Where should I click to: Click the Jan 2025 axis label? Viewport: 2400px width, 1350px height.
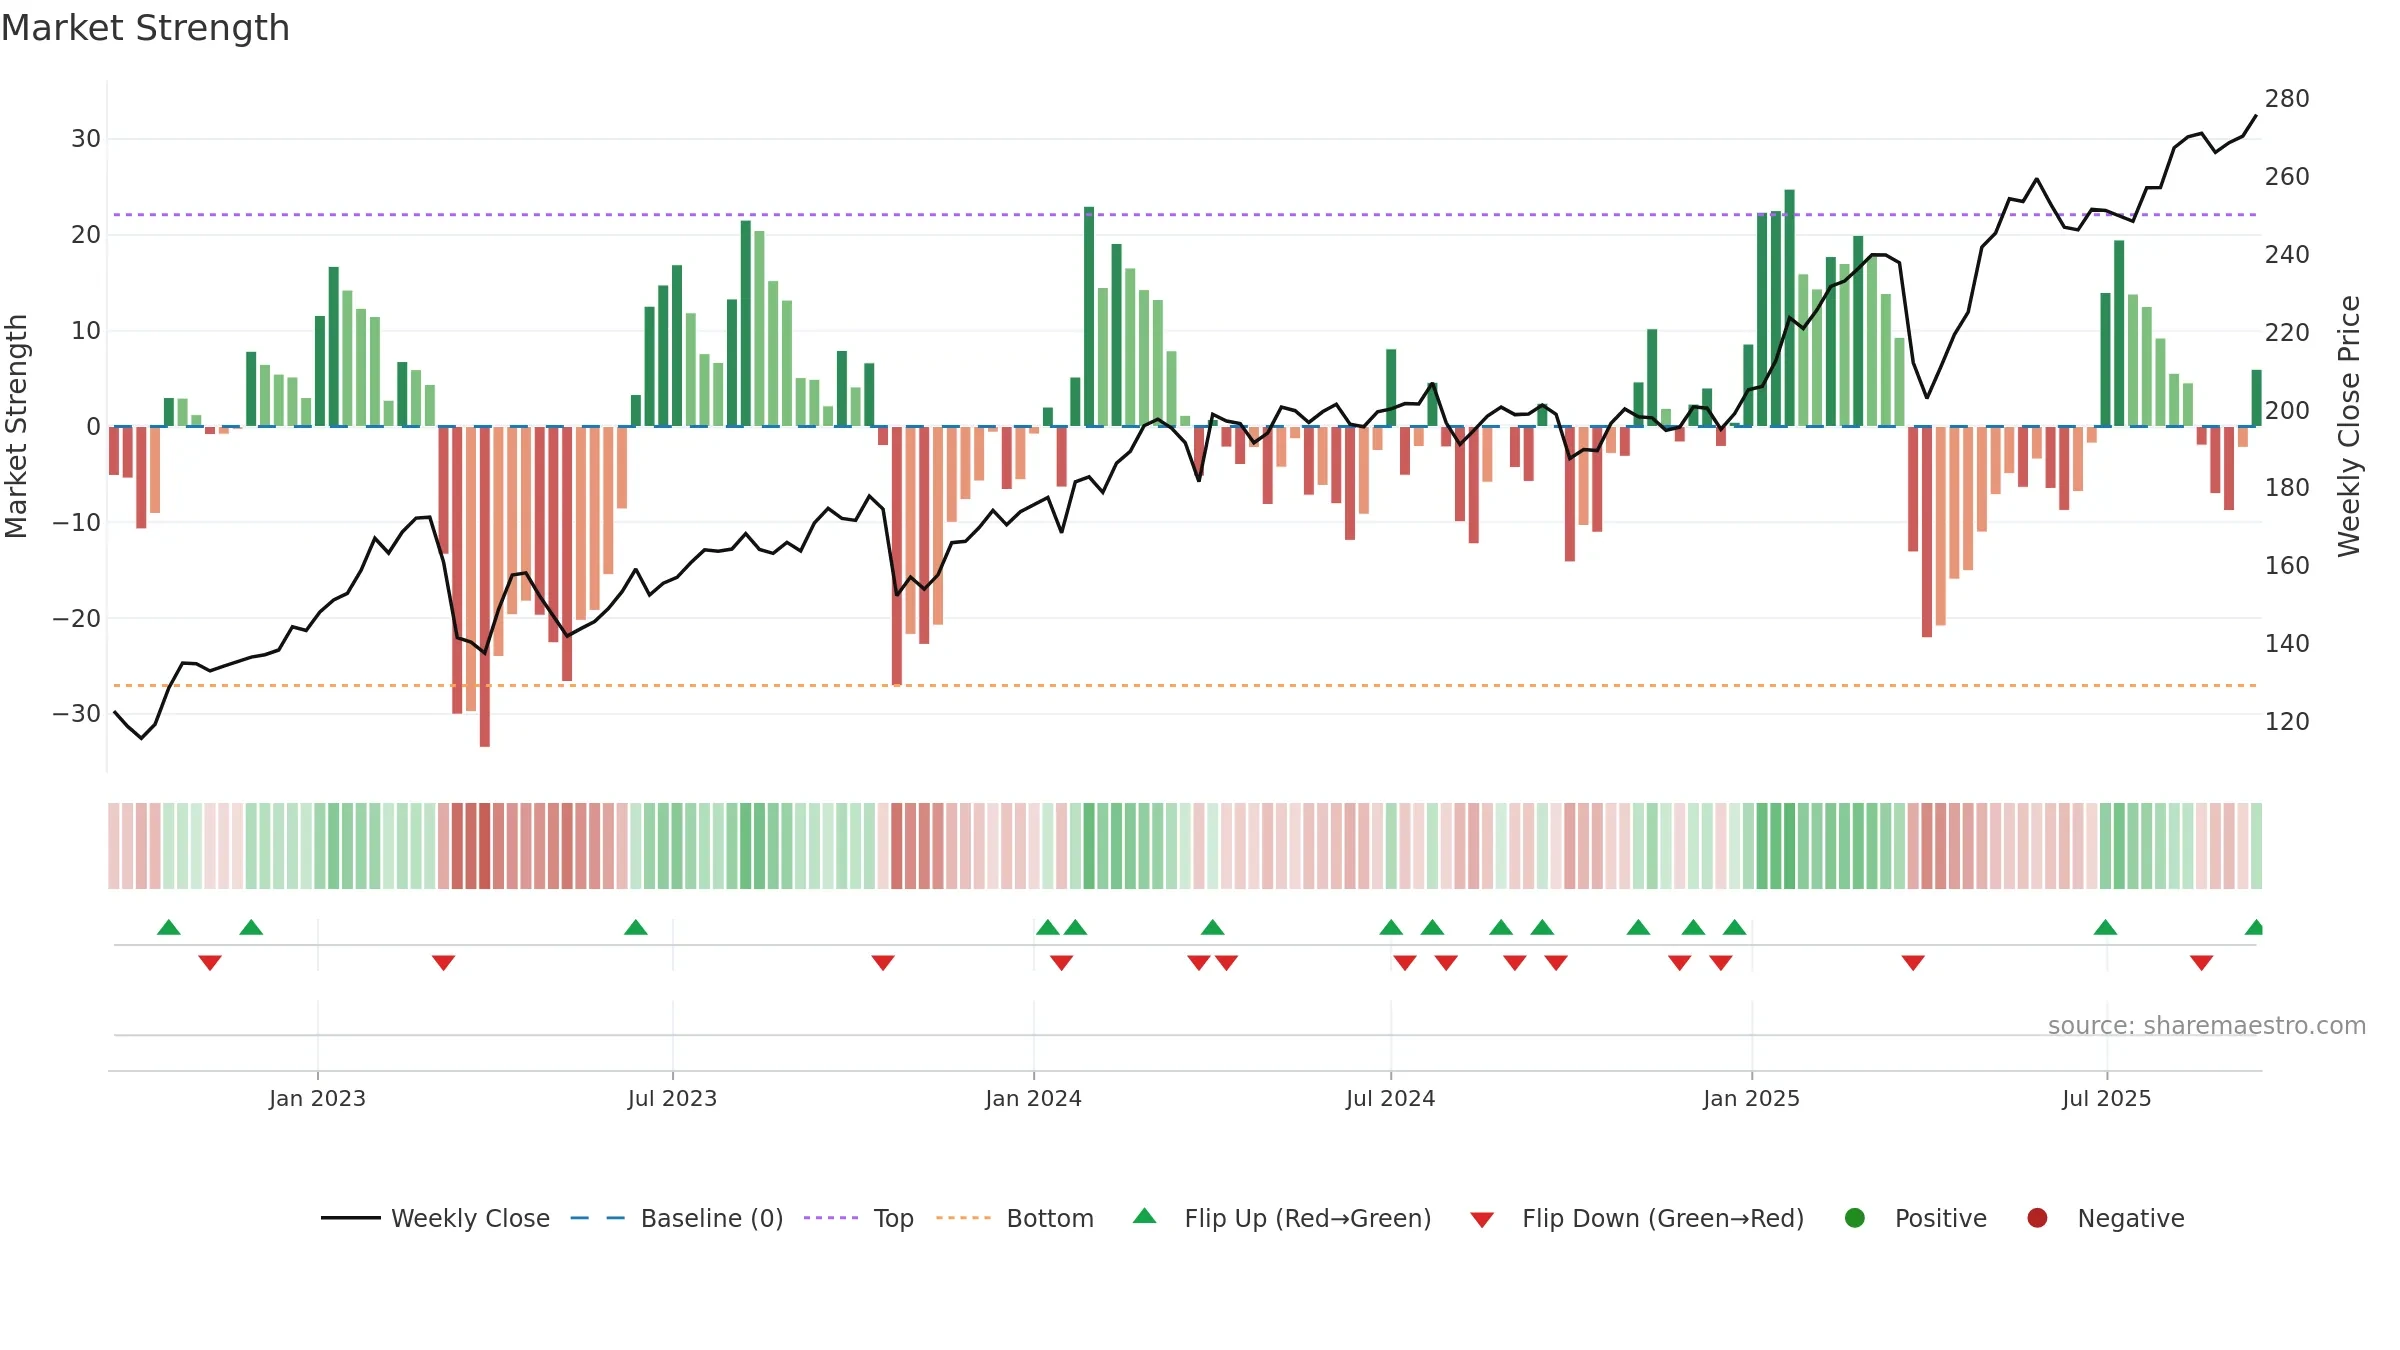[1751, 1098]
